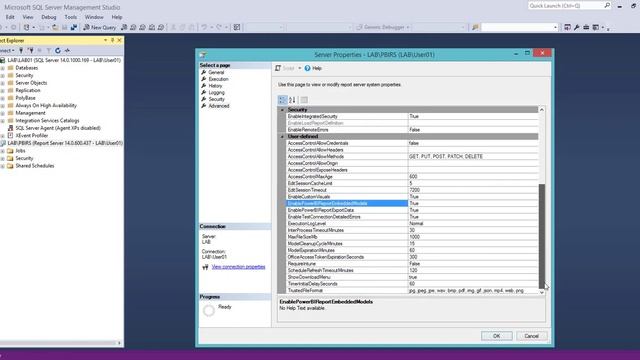Open the Window menu
This screenshot has height=360, width=640.
coord(94,17)
